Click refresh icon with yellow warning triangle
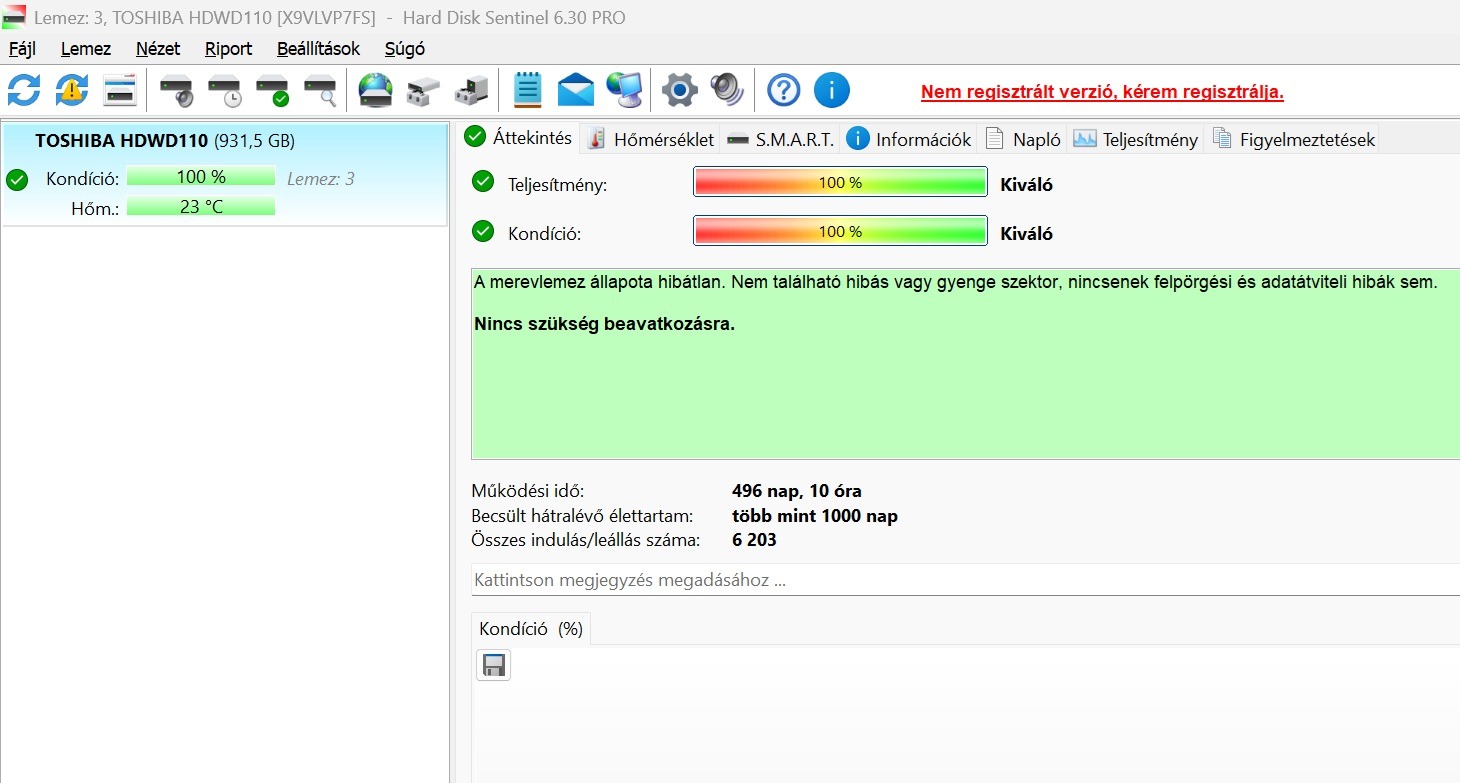The height and width of the screenshot is (783, 1460). click(x=72, y=90)
